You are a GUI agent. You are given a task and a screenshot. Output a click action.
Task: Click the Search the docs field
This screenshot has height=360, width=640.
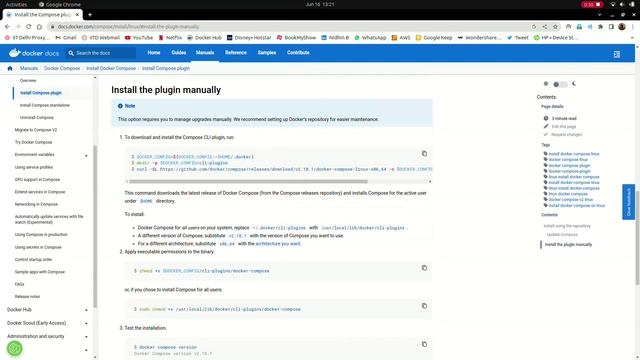click(101, 53)
